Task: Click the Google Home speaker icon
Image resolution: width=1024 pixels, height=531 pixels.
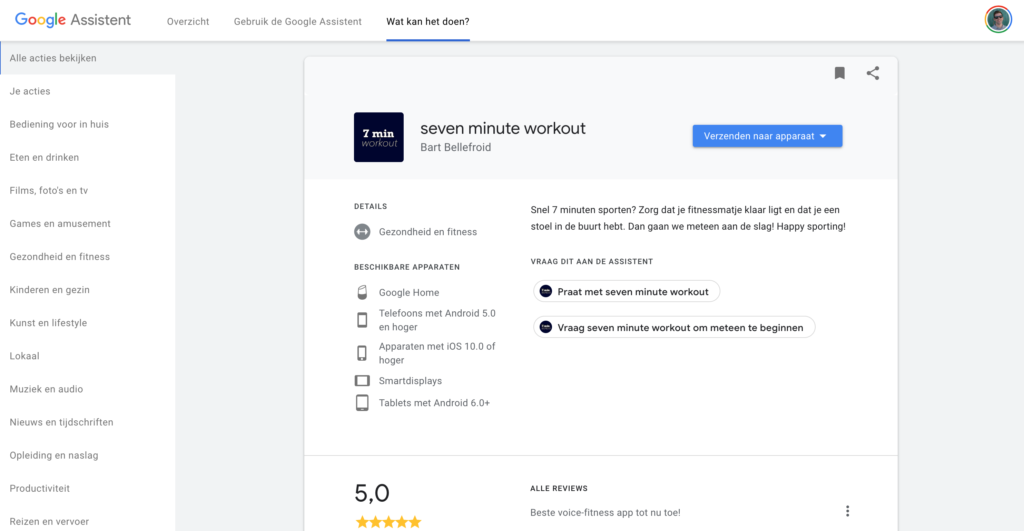Action: tap(362, 293)
